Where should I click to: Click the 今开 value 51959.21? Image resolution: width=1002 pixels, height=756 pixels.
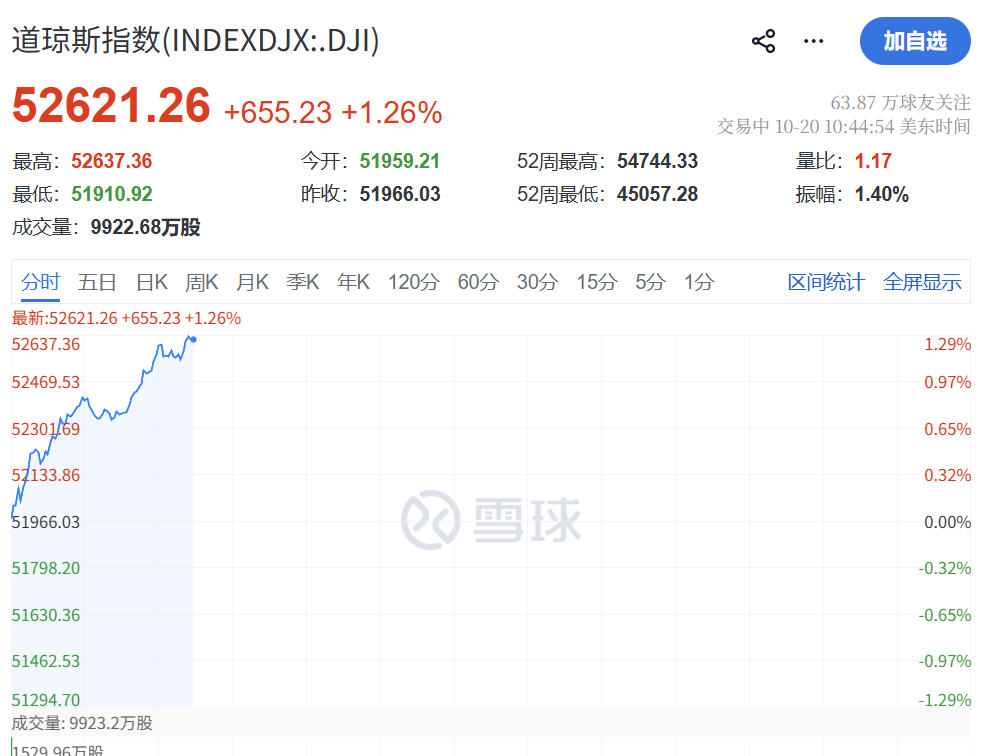click(x=399, y=161)
